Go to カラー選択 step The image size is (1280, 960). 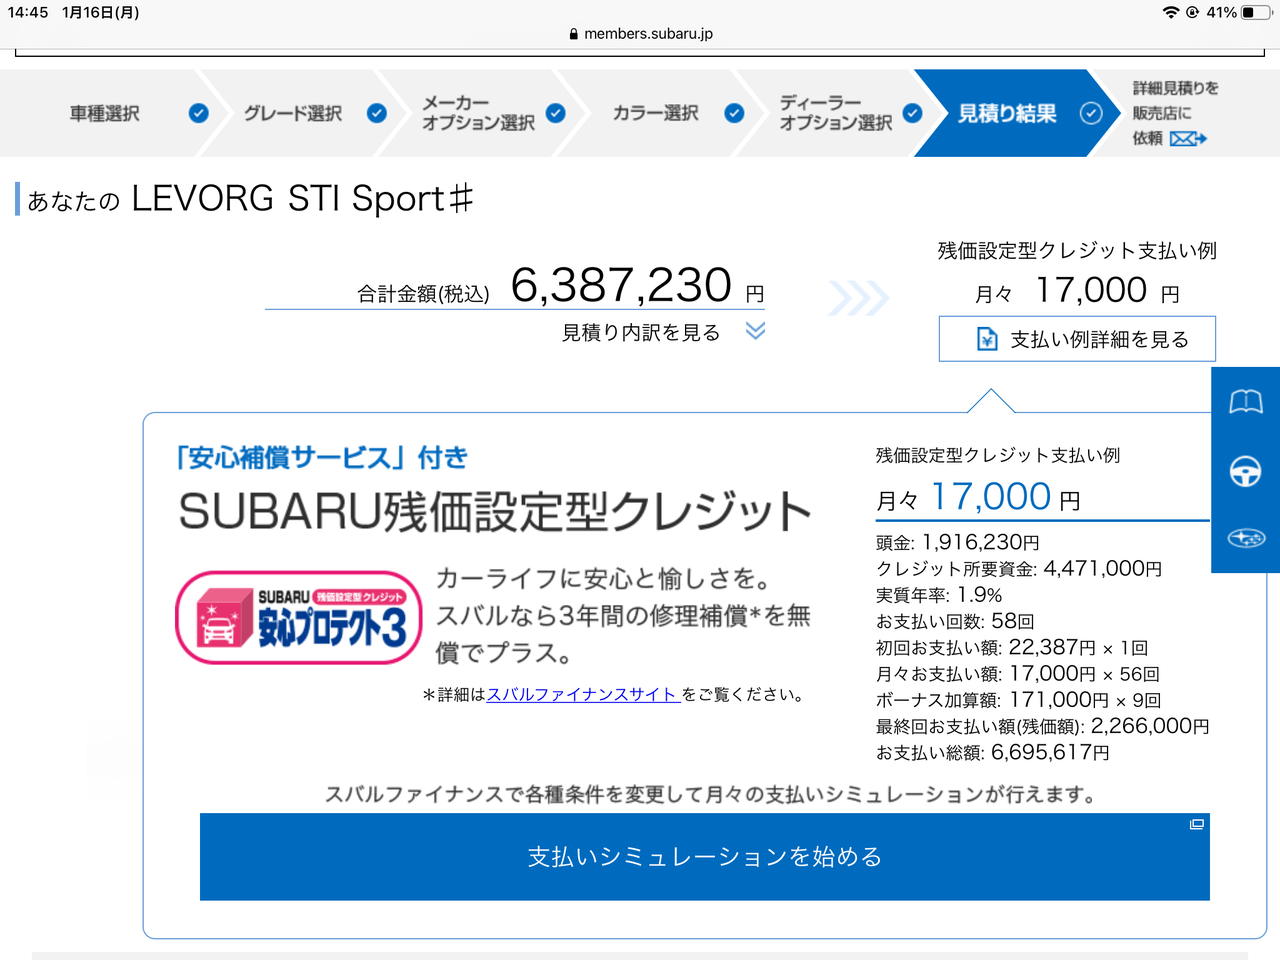(x=656, y=113)
